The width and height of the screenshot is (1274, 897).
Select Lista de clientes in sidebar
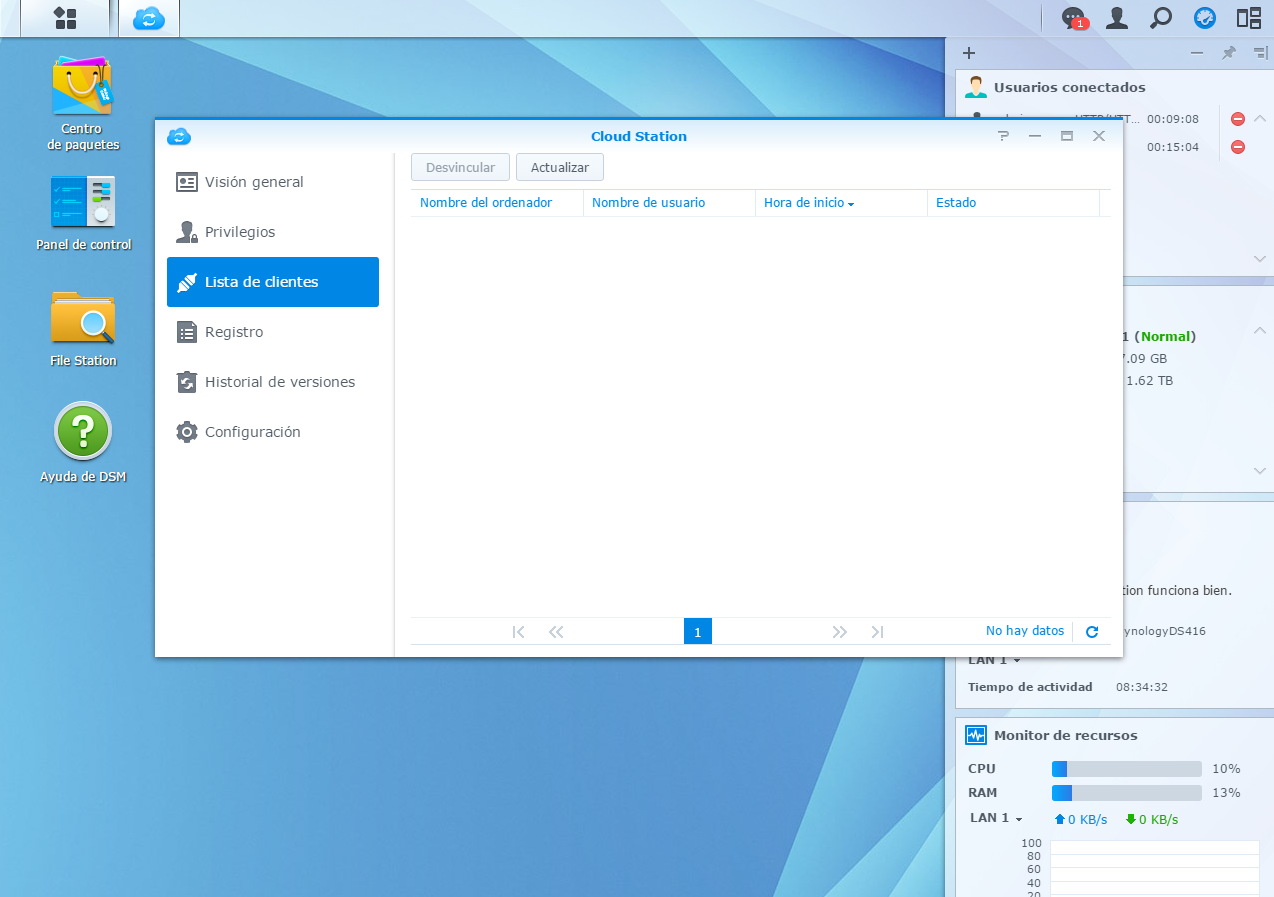[273, 282]
